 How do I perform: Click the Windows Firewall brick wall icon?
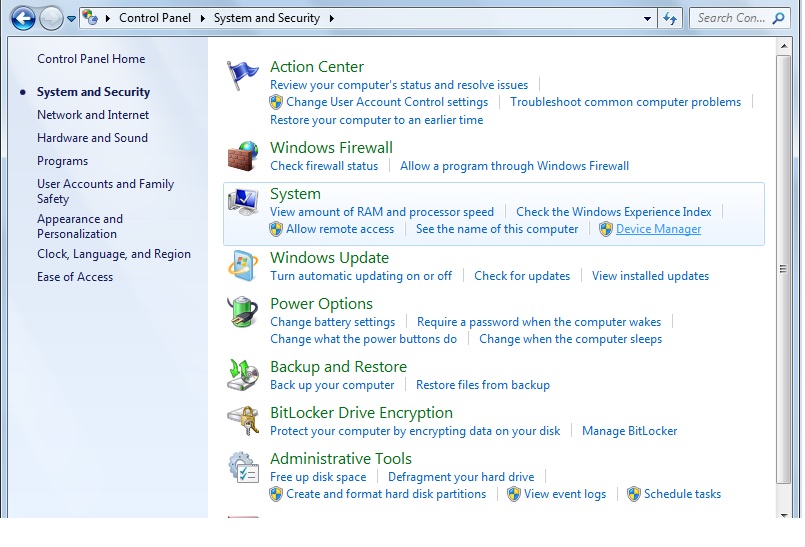coord(243,156)
